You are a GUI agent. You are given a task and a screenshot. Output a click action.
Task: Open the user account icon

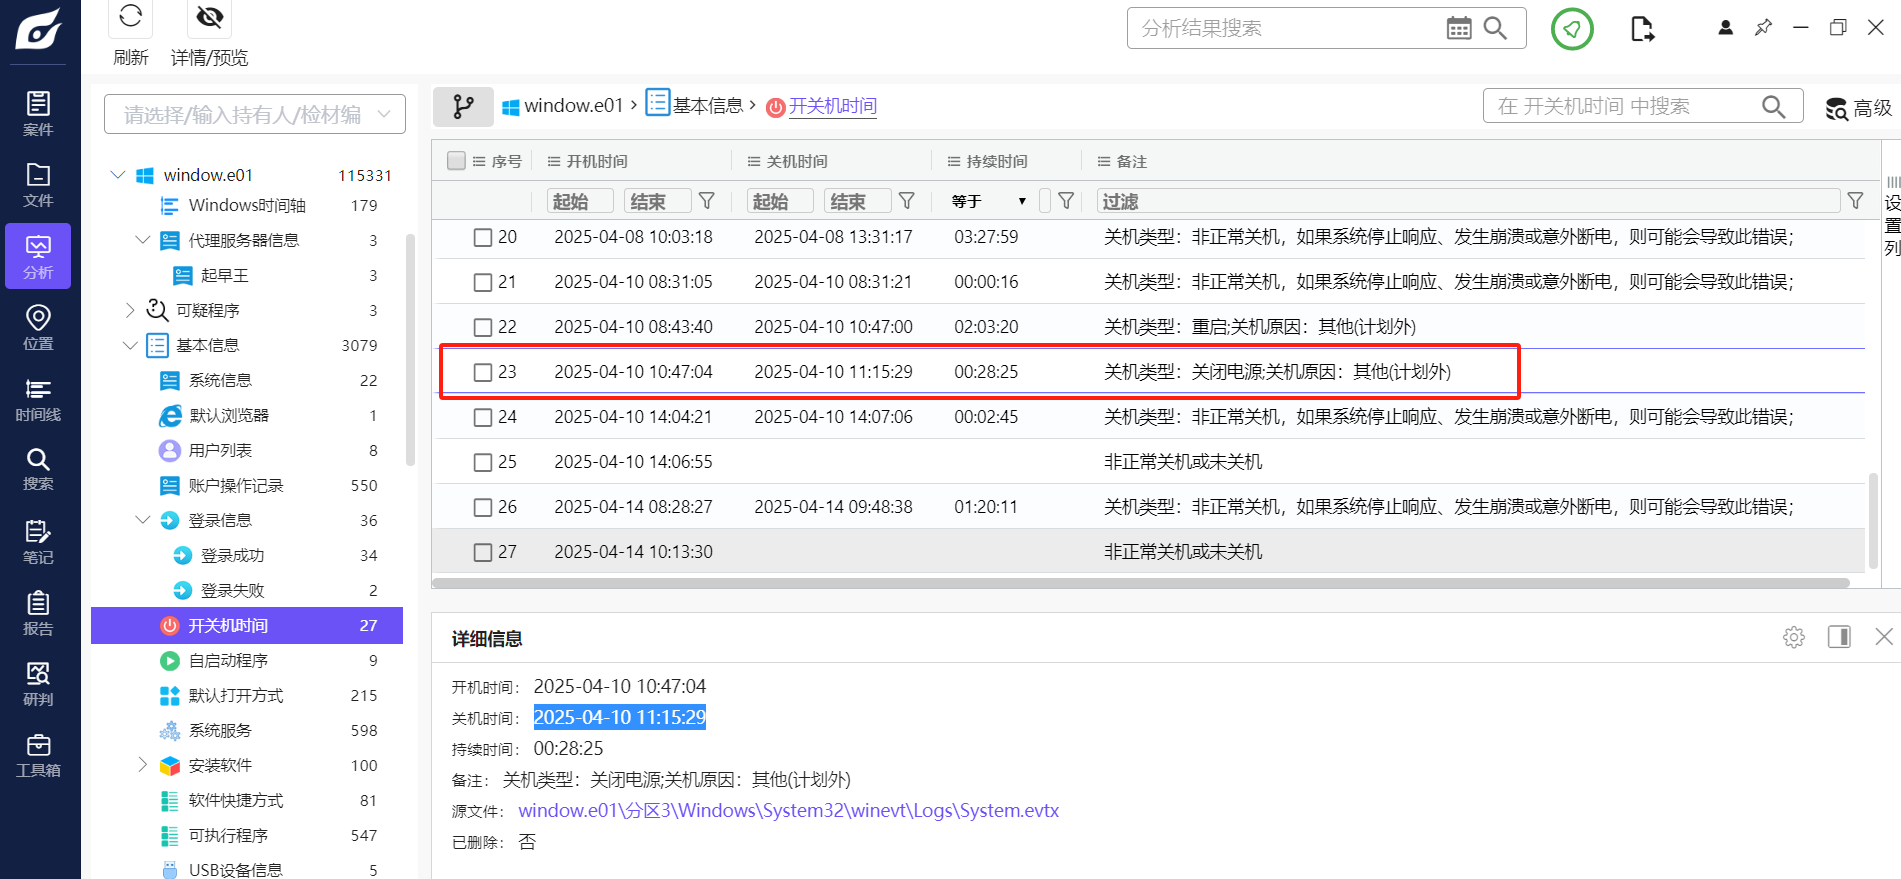coord(1725,28)
